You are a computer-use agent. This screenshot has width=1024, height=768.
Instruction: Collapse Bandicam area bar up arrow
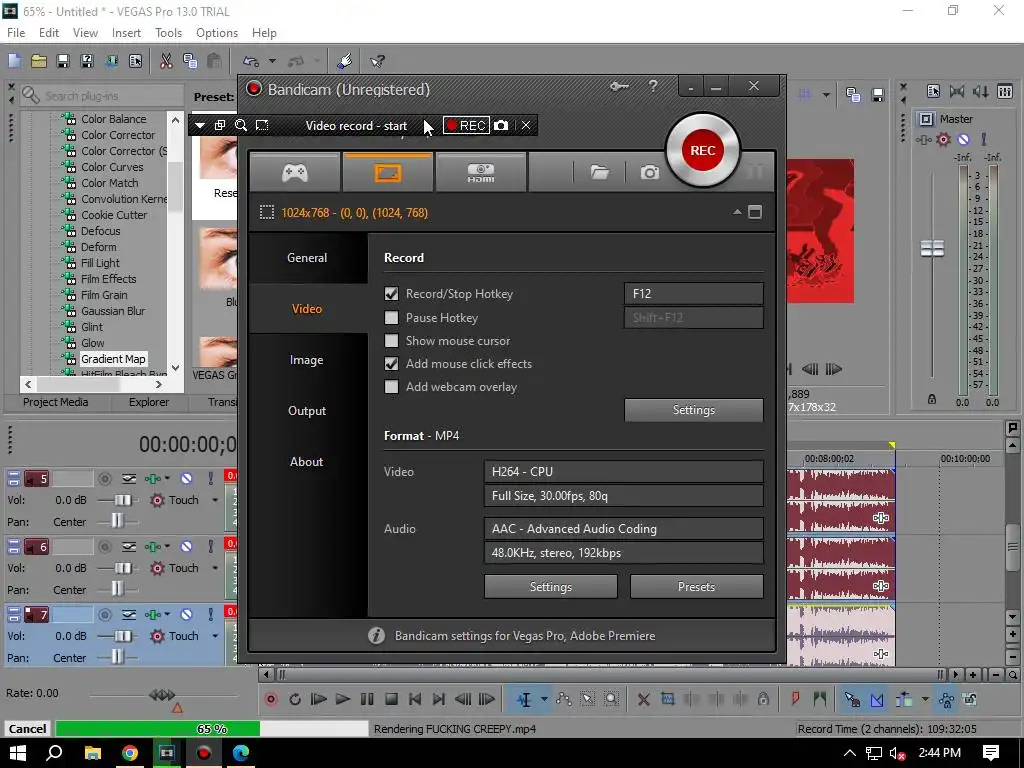pyautogui.click(x=737, y=212)
